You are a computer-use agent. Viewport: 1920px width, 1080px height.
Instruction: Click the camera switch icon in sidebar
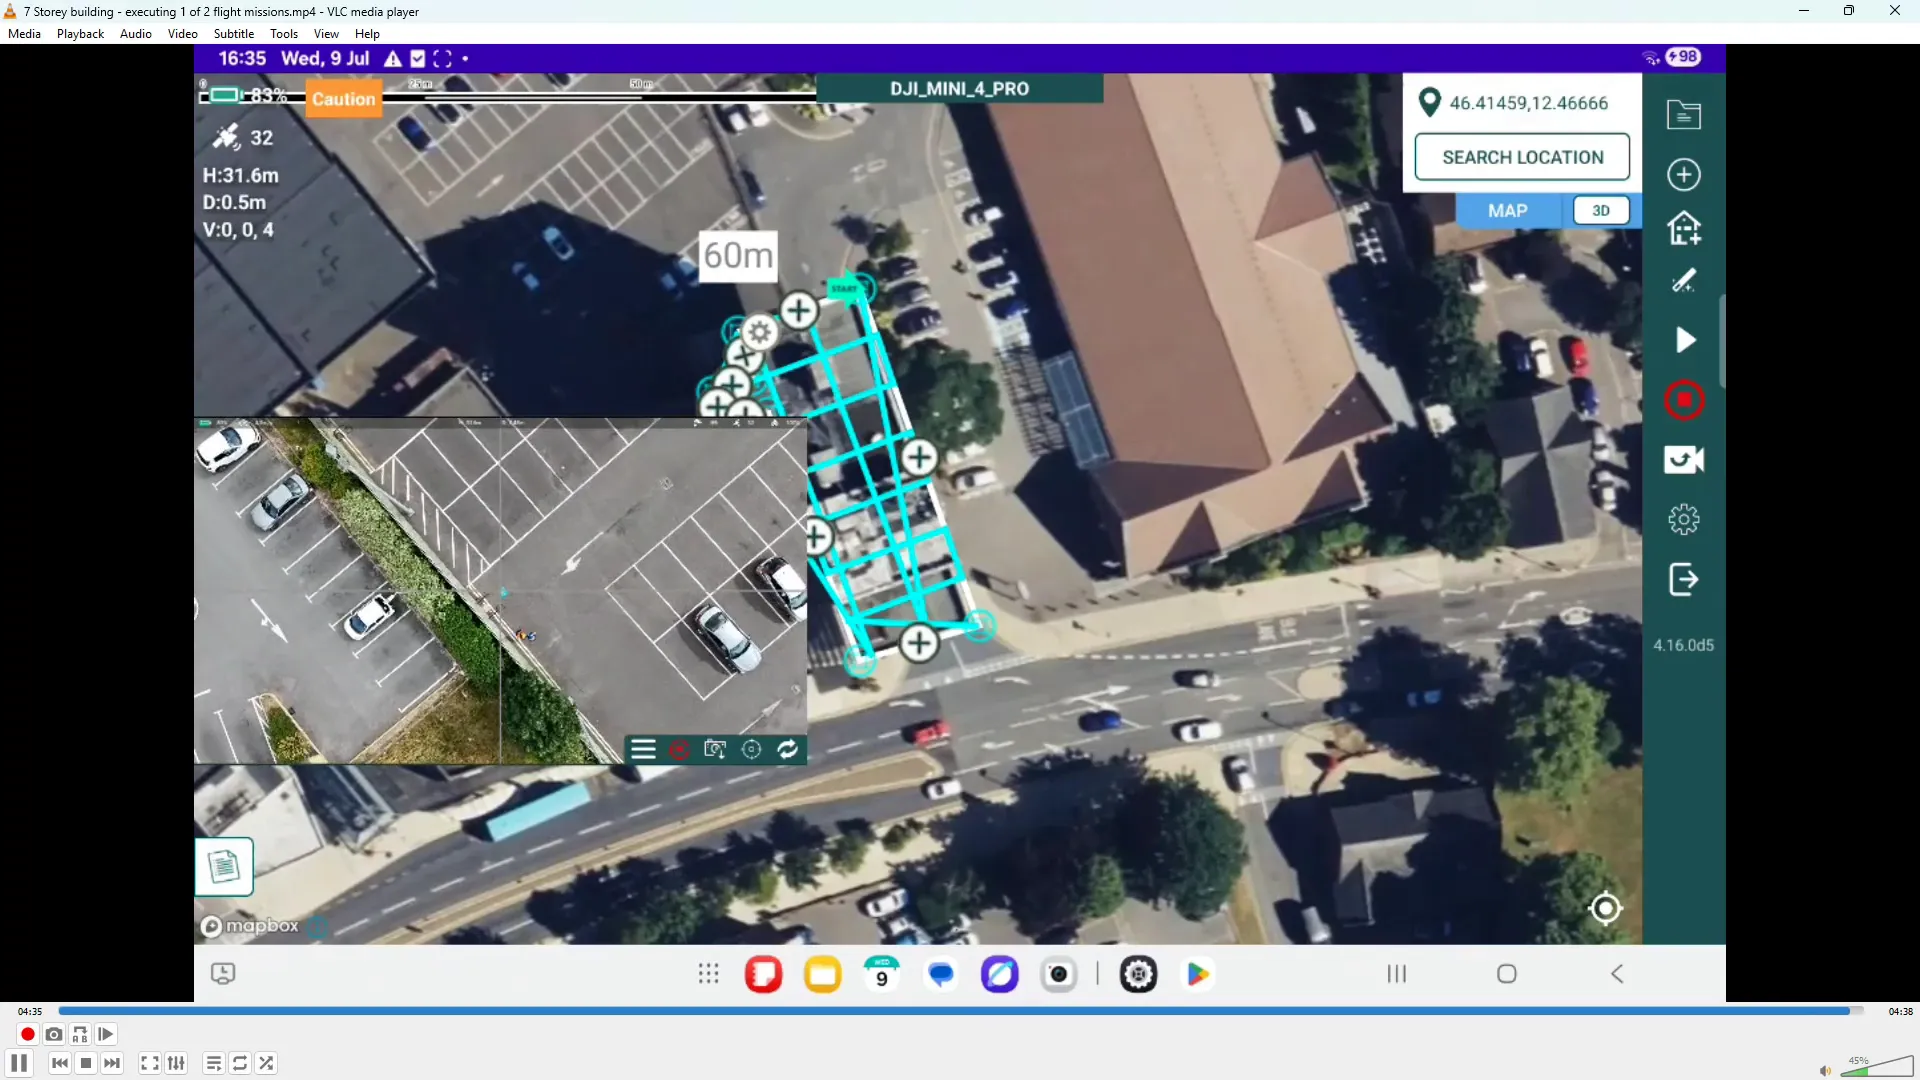(1684, 460)
